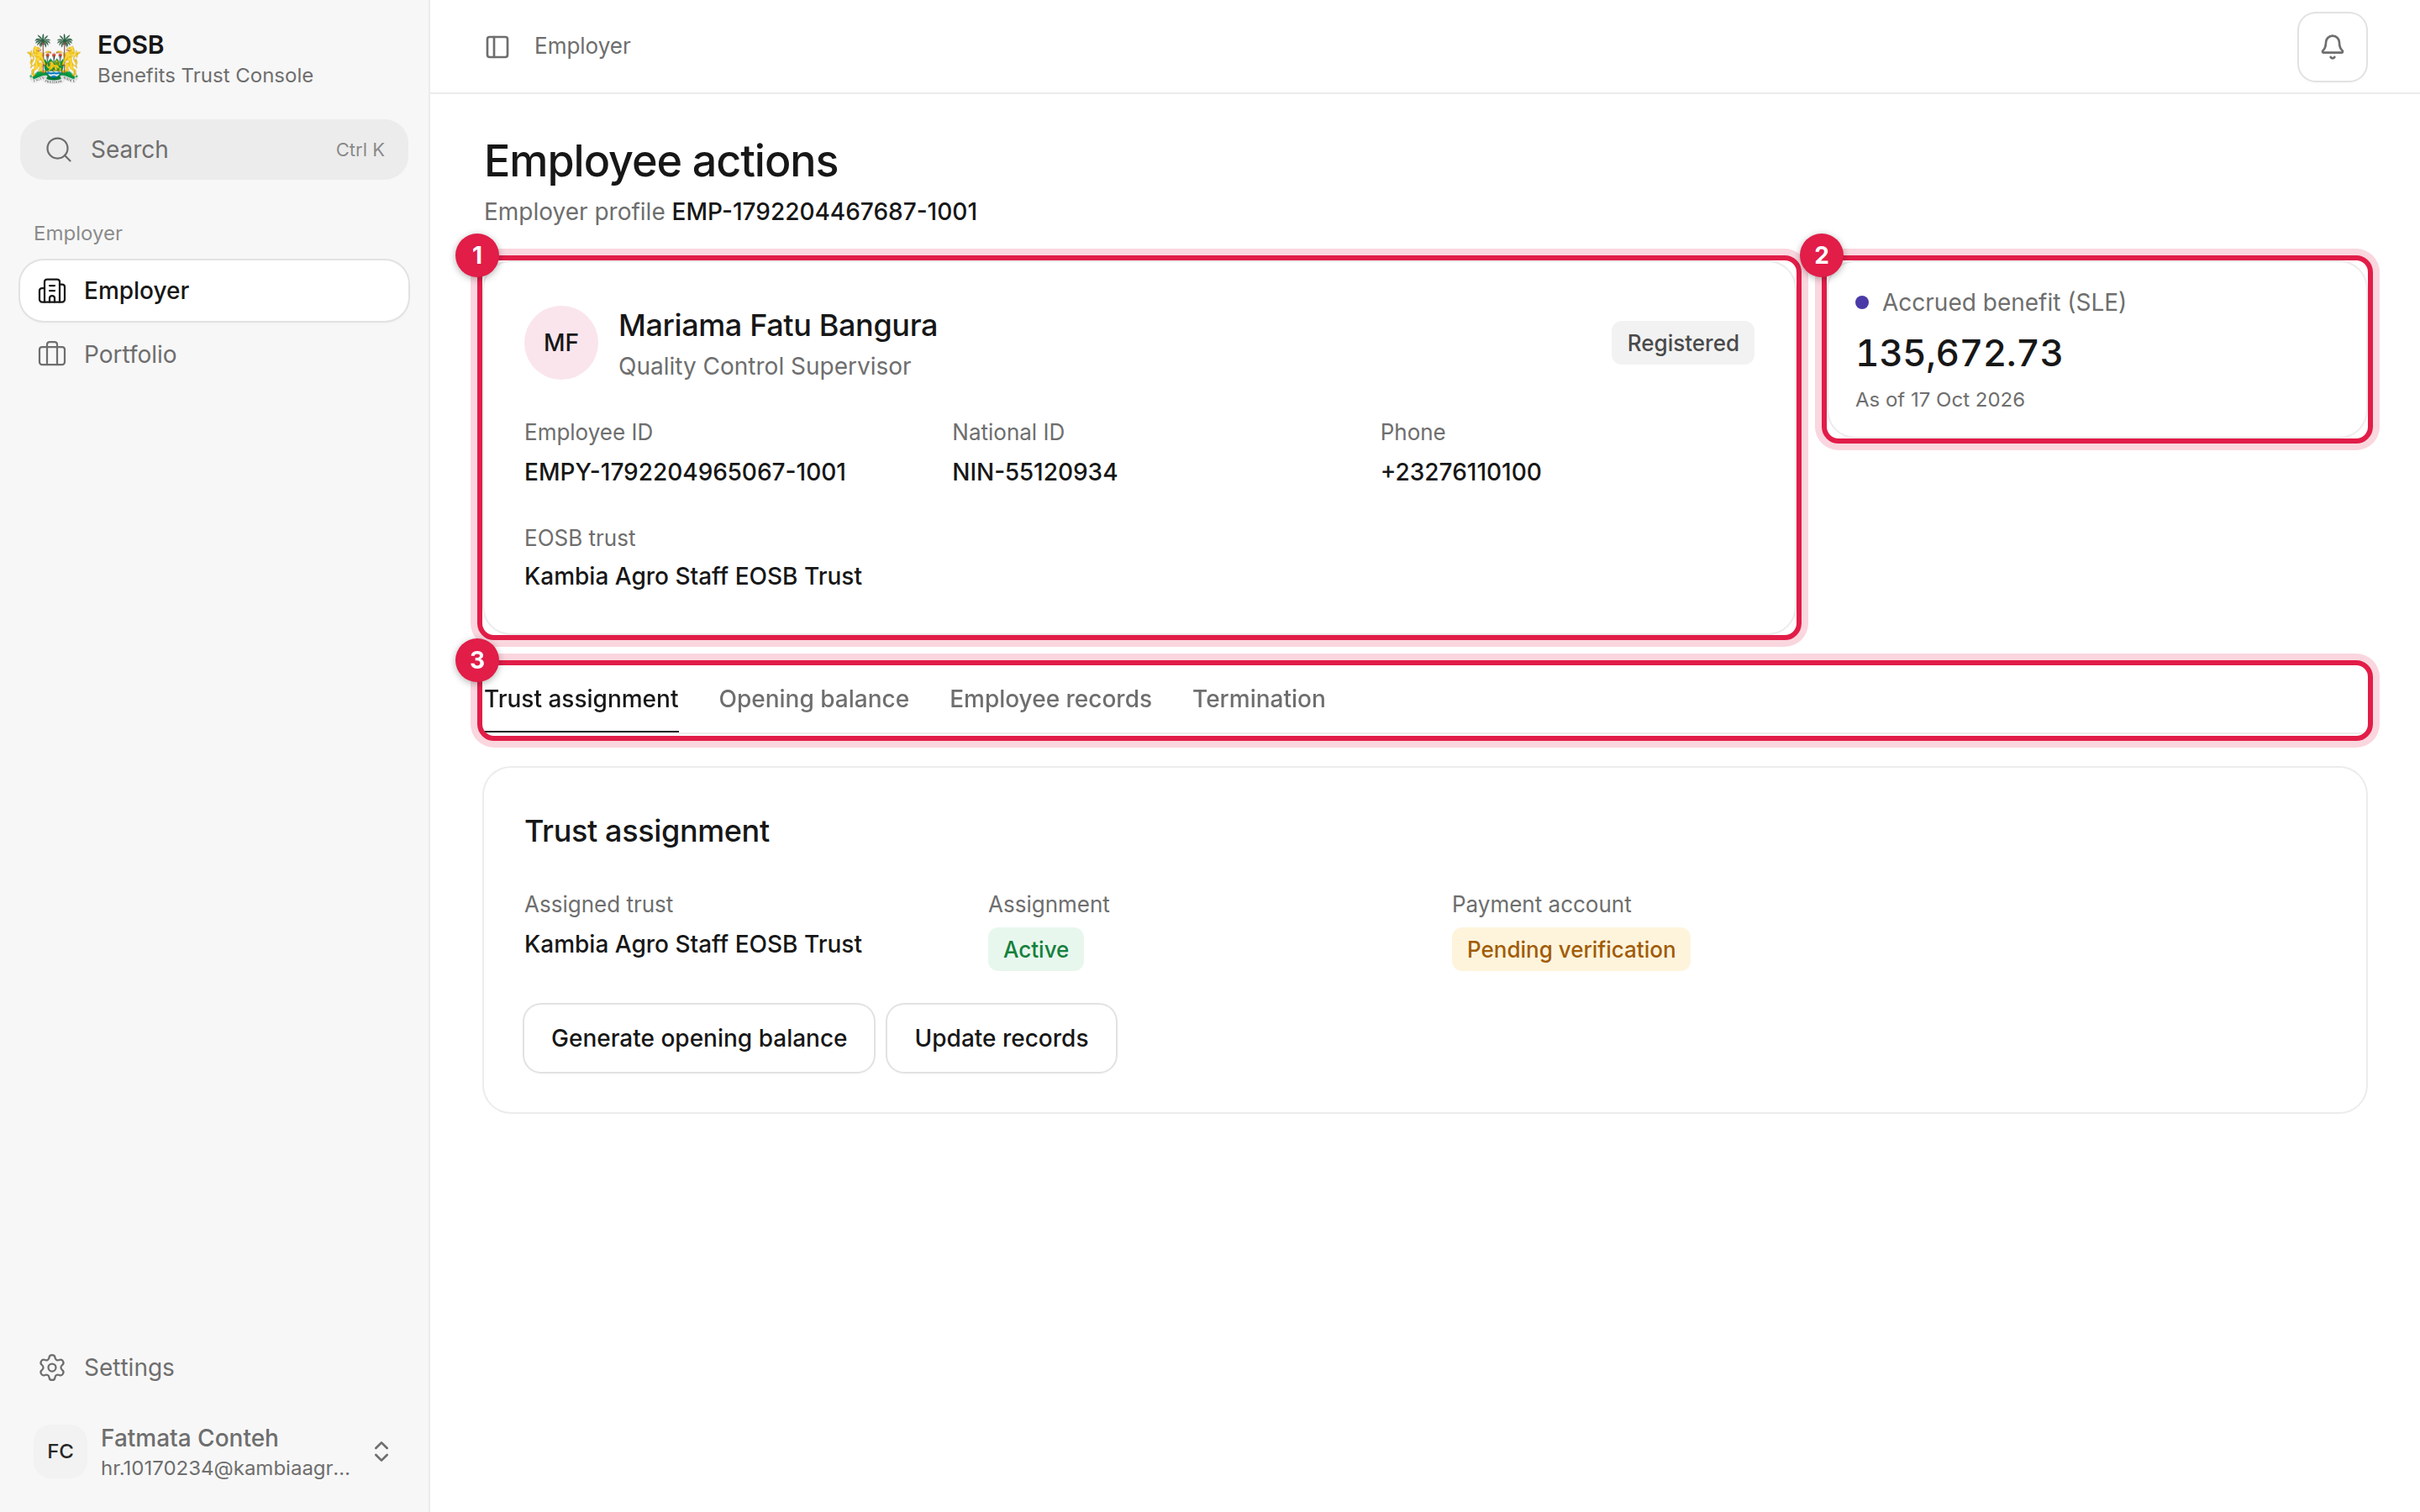
Task: Click the purple Accrued benefit indicator dot
Action: [1862, 302]
